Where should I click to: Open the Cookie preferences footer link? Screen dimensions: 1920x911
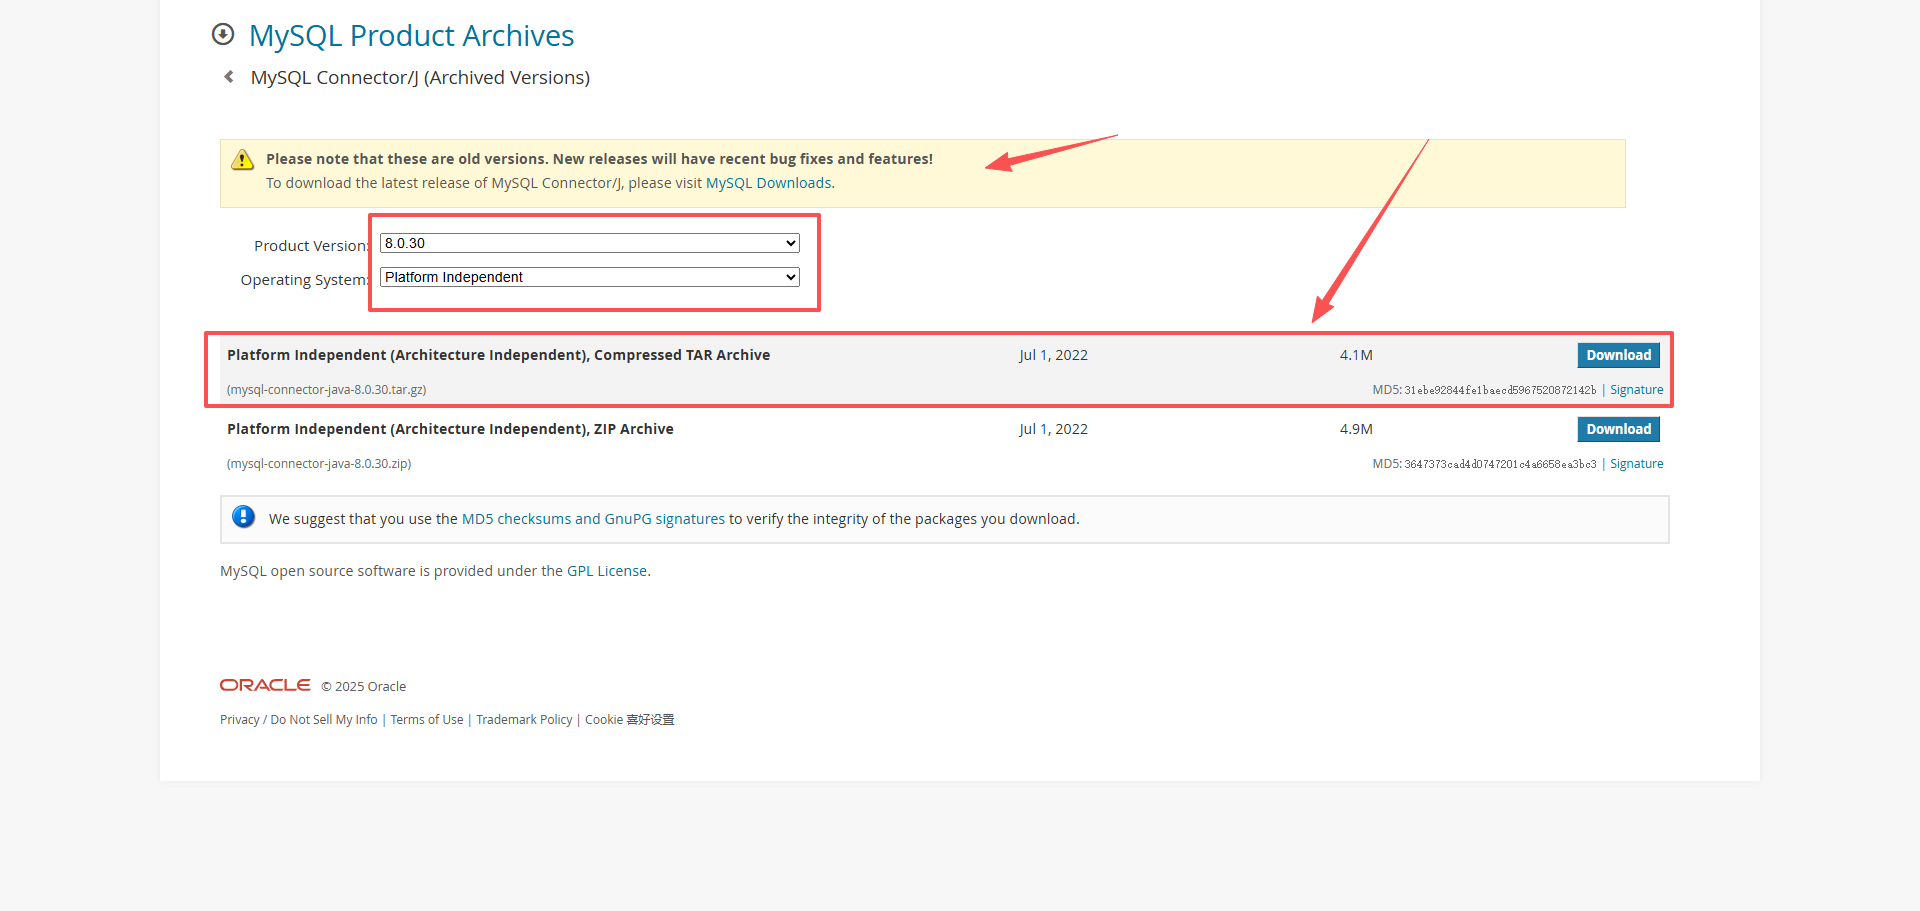(630, 720)
